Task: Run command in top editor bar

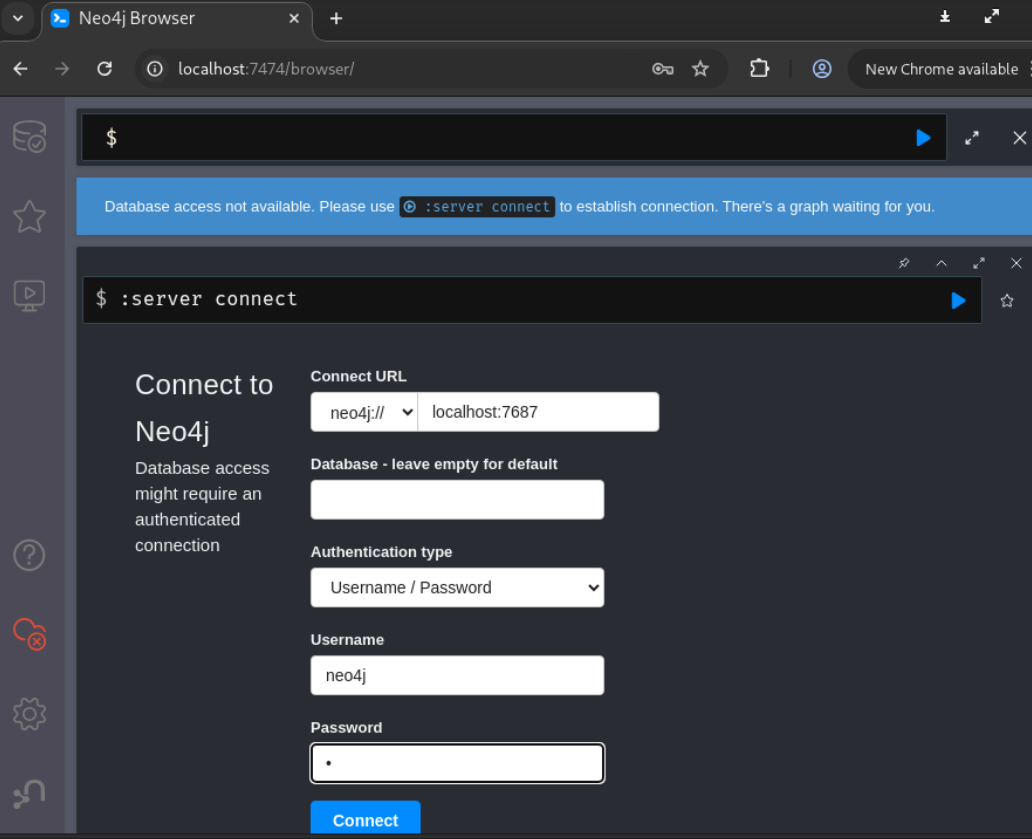Action: click(923, 138)
